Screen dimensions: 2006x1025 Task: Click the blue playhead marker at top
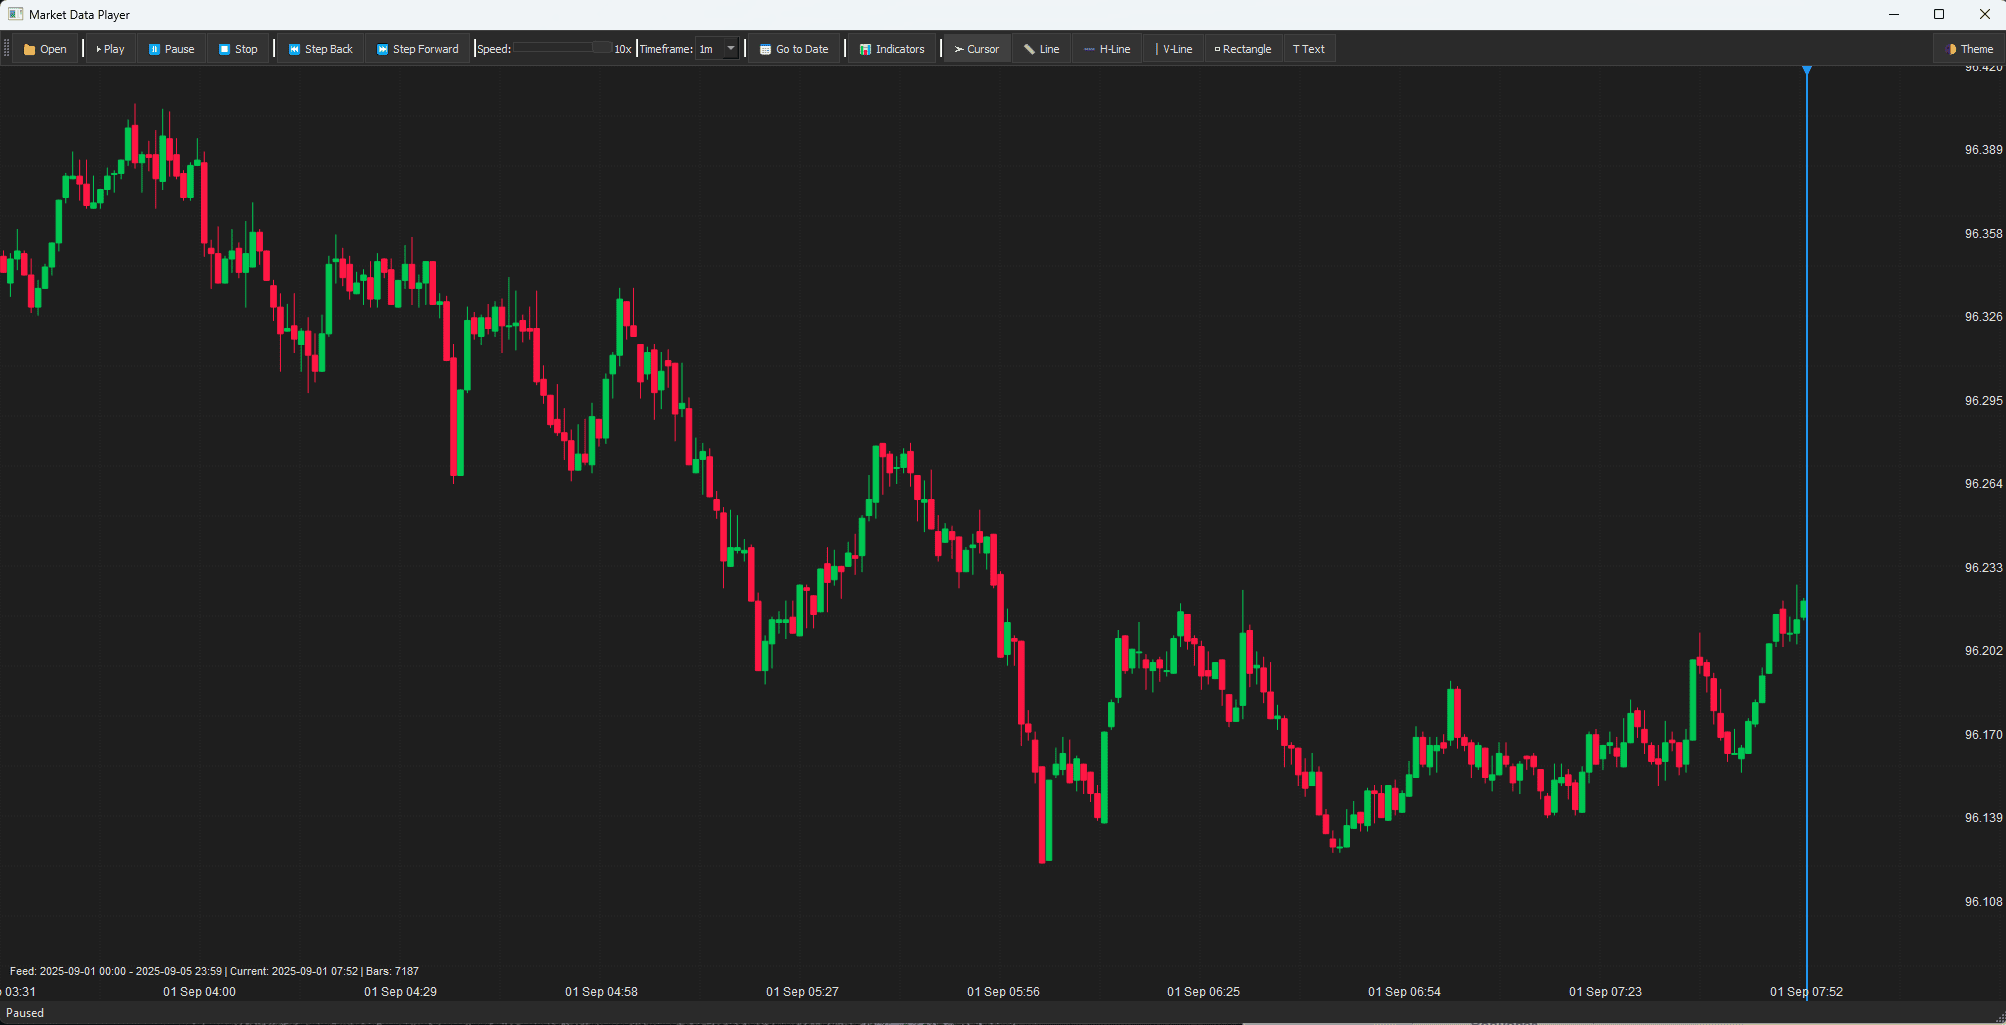pyautogui.click(x=1807, y=70)
